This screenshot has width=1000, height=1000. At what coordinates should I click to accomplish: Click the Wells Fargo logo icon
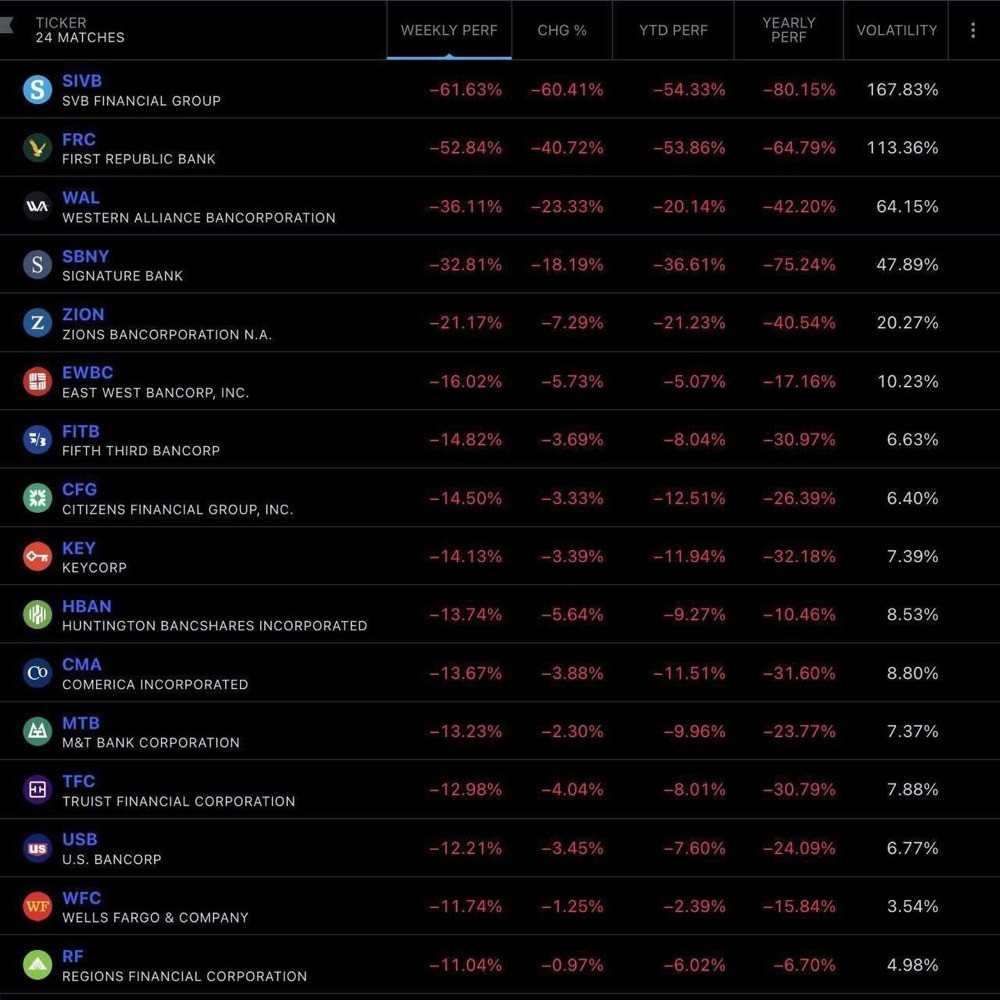[38, 906]
